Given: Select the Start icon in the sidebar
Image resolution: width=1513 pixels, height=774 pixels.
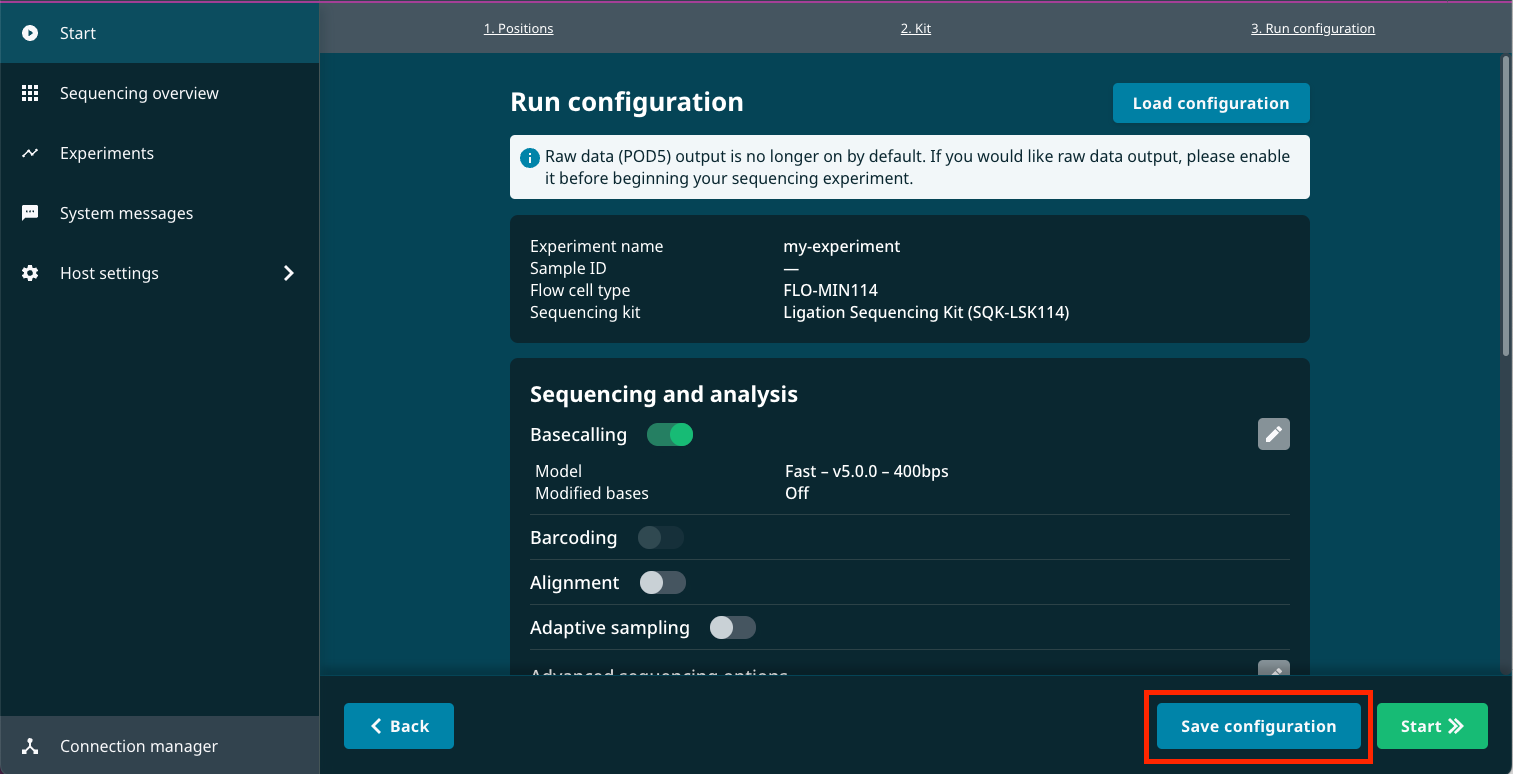Looking at the screenshot, I should [x=30, y=32].
